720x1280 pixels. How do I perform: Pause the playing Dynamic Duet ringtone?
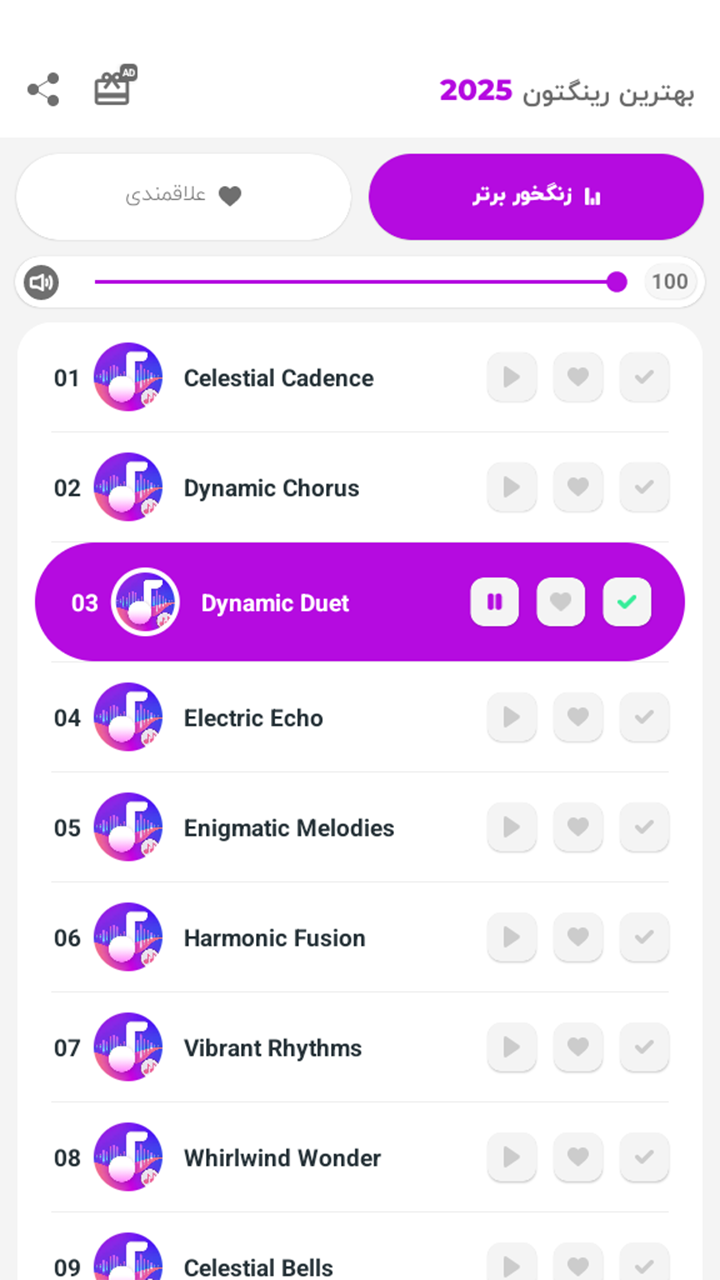(495, 602)
